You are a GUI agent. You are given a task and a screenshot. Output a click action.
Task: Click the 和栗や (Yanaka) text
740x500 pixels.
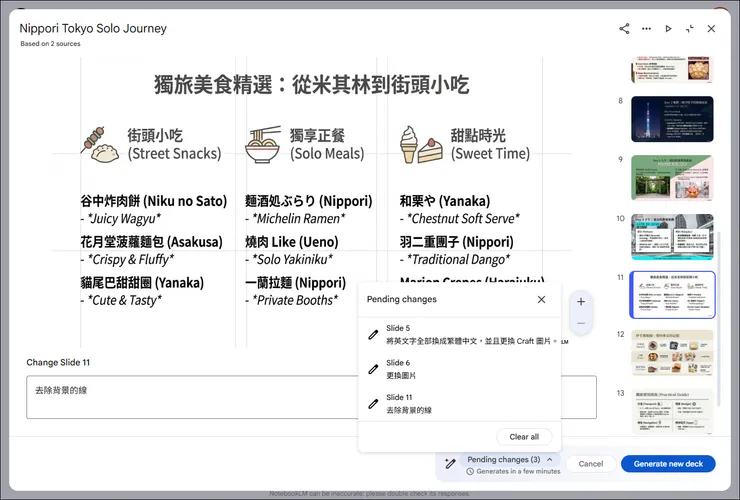(x=445, y=201)
